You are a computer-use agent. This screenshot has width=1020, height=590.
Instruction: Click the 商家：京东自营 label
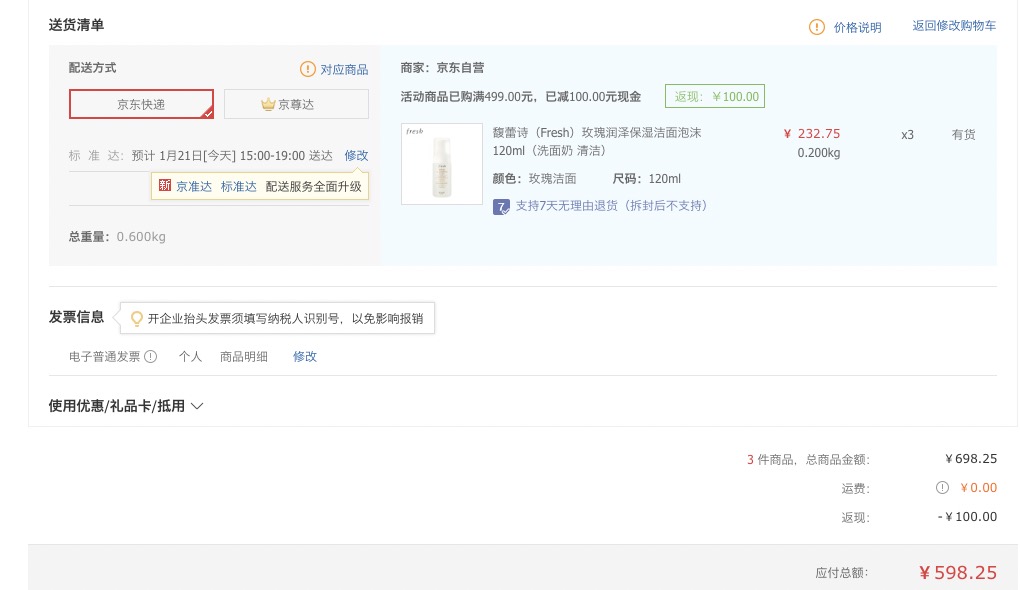coord(442,68)
